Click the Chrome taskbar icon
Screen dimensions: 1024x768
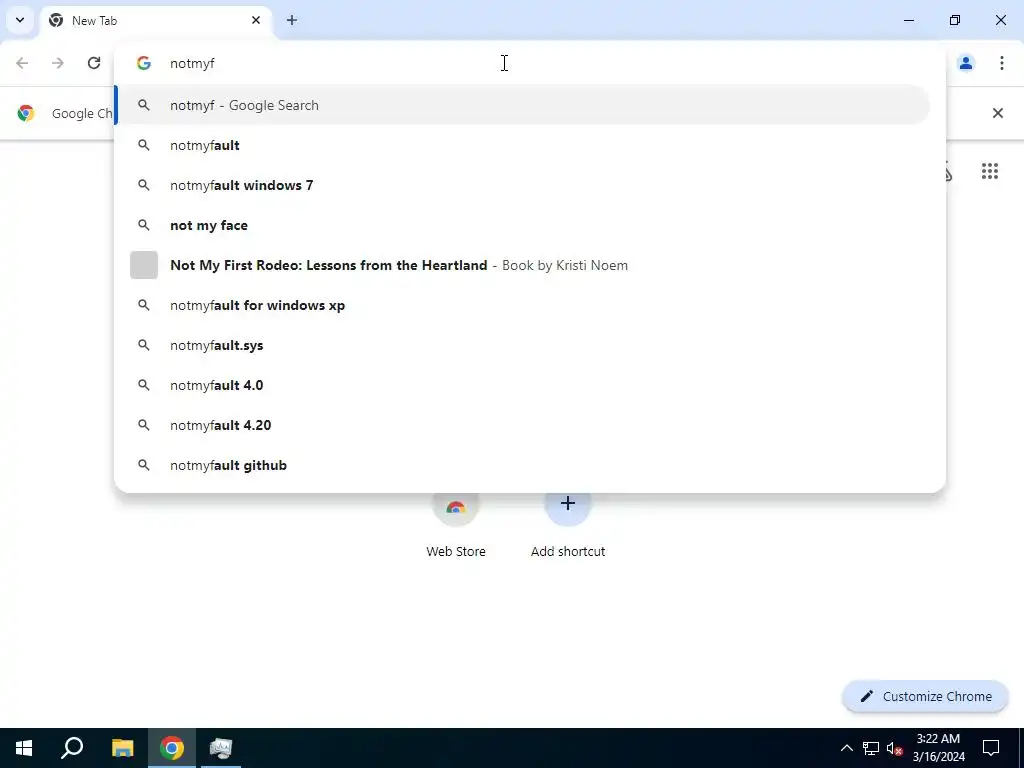(x=172, y=748)
